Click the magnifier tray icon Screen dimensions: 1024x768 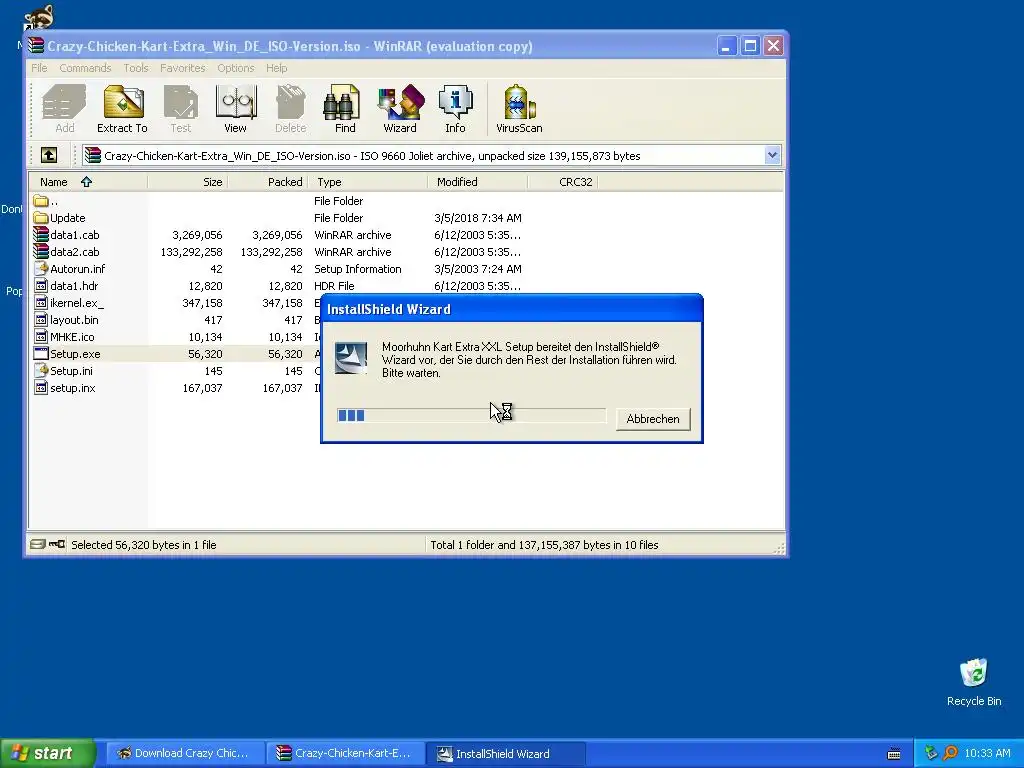click(x=950, y=753)
